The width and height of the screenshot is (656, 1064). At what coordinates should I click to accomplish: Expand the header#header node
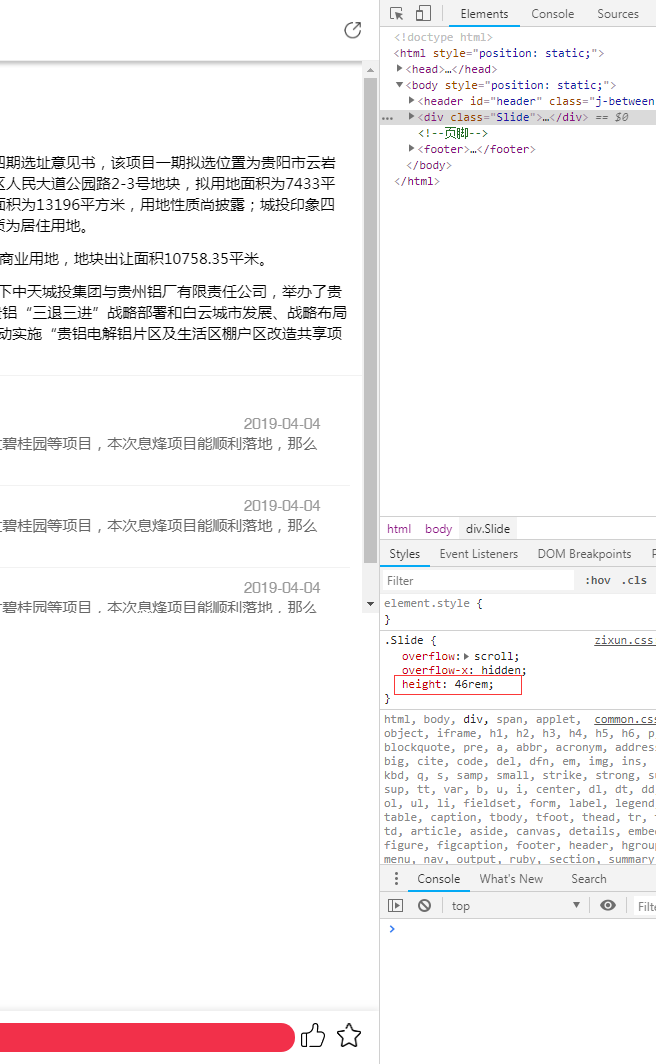[x=411, y=100]
